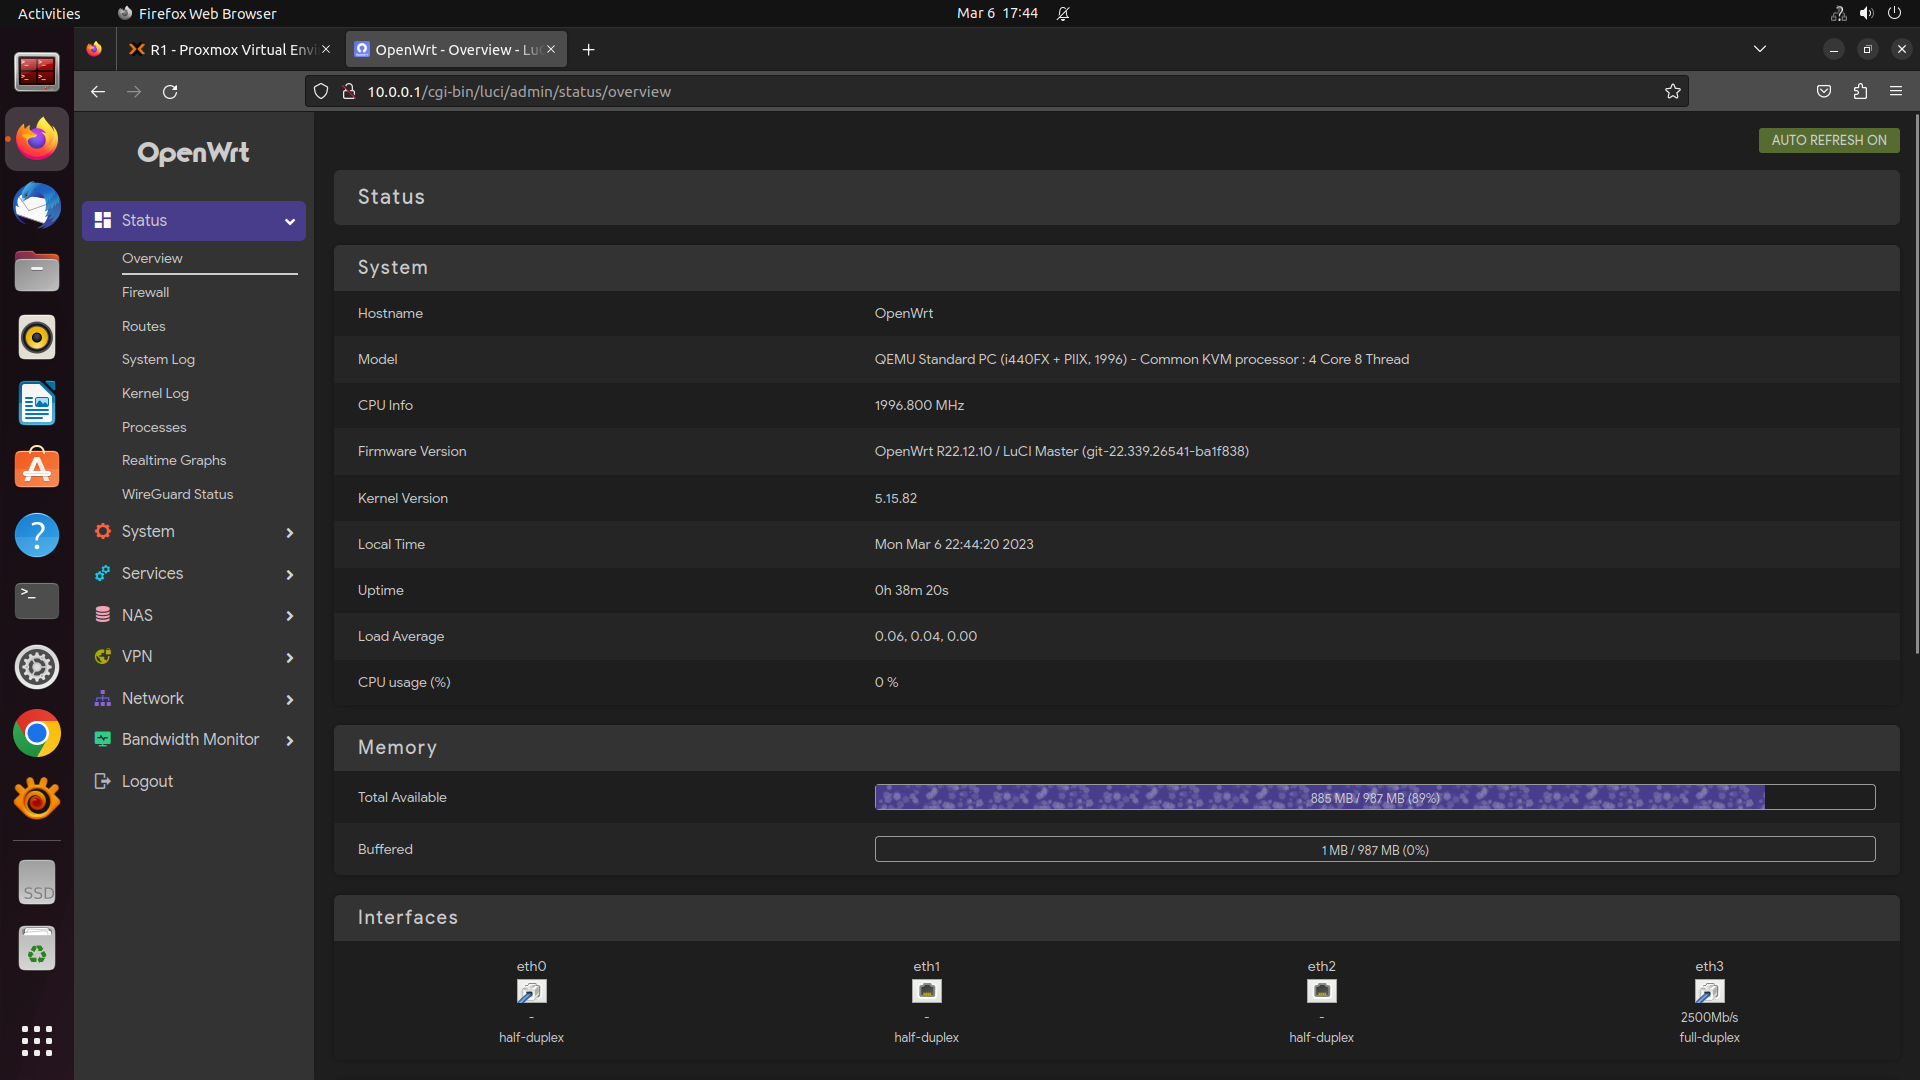Image resolution: width=1920 pixels, height=1080 pixels.
Task: Close the Proxmox tab
Action: click(326, 49)
